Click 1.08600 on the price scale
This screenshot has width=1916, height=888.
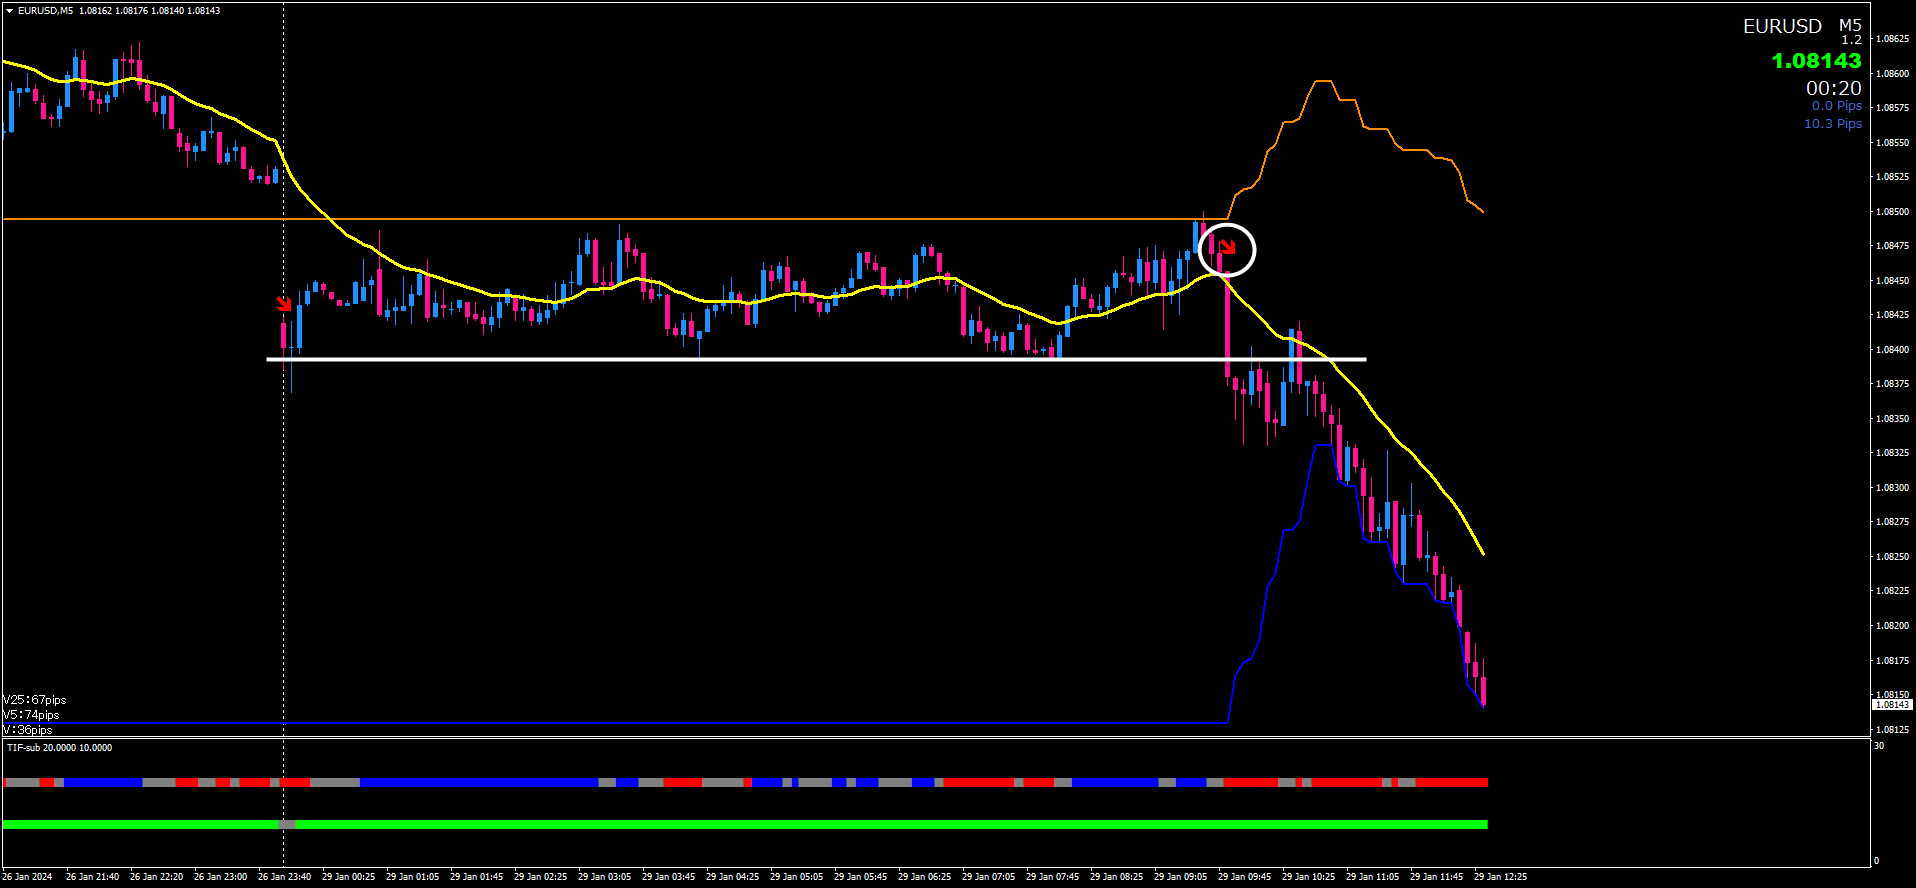[1892, 74]
